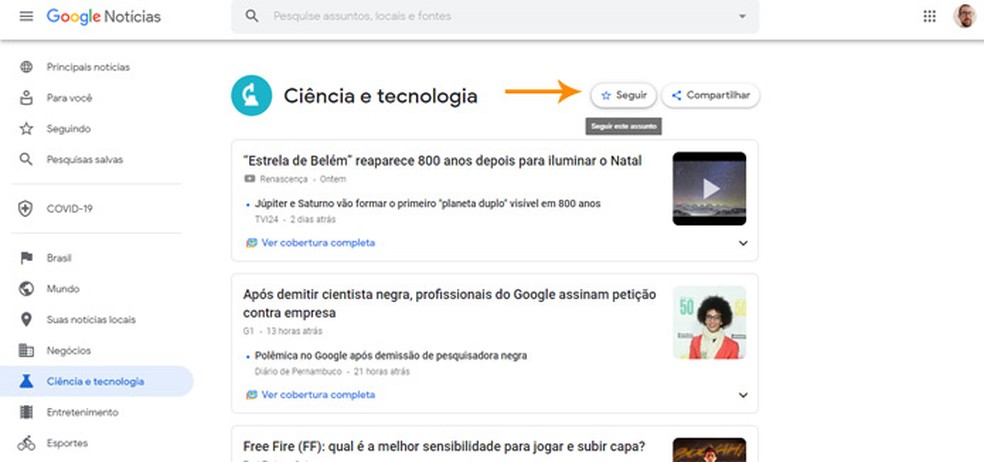Open the Entretenimento section

point(82,412)
